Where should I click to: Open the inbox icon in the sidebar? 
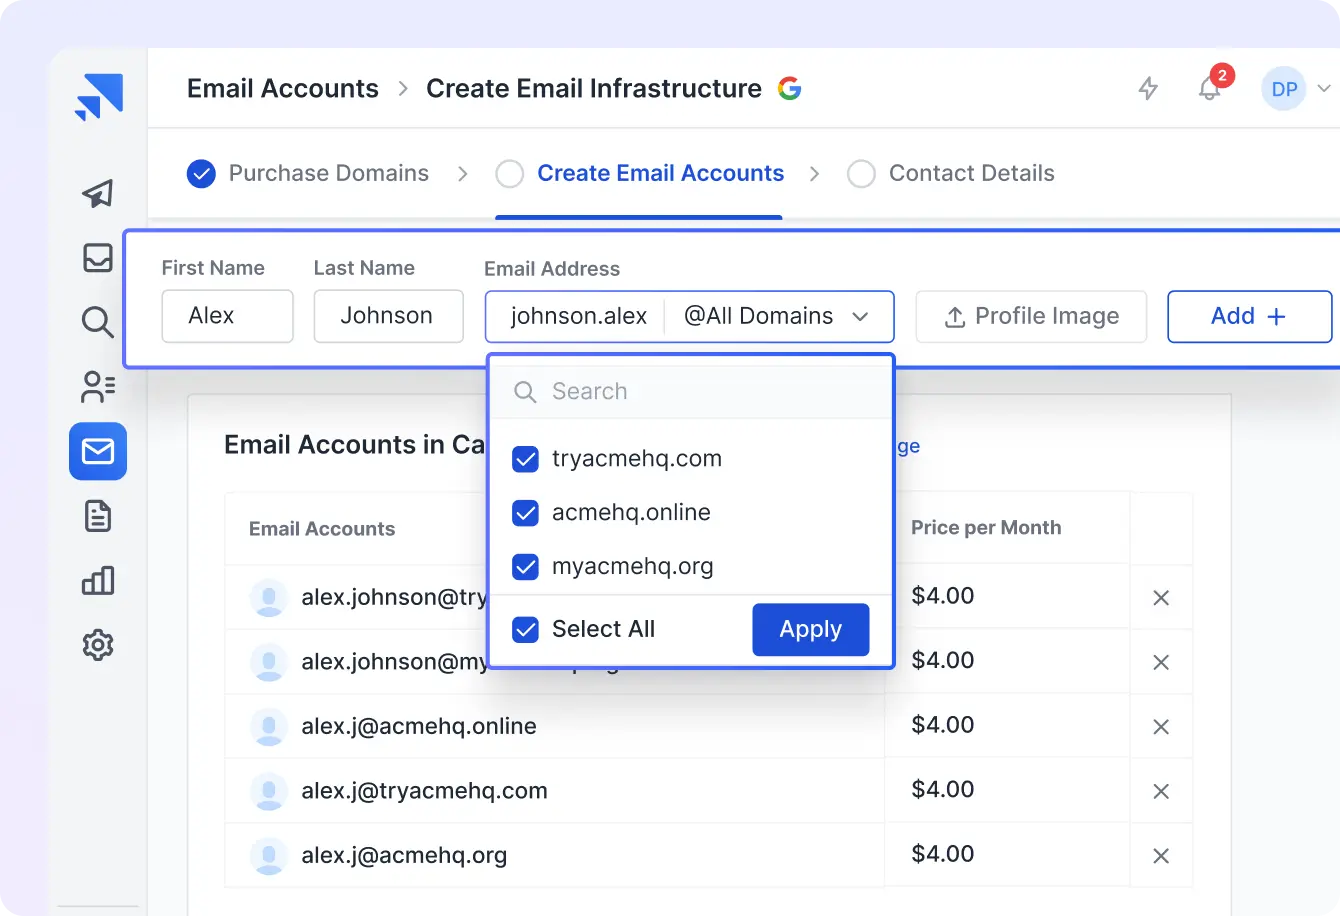coord(97,258)
